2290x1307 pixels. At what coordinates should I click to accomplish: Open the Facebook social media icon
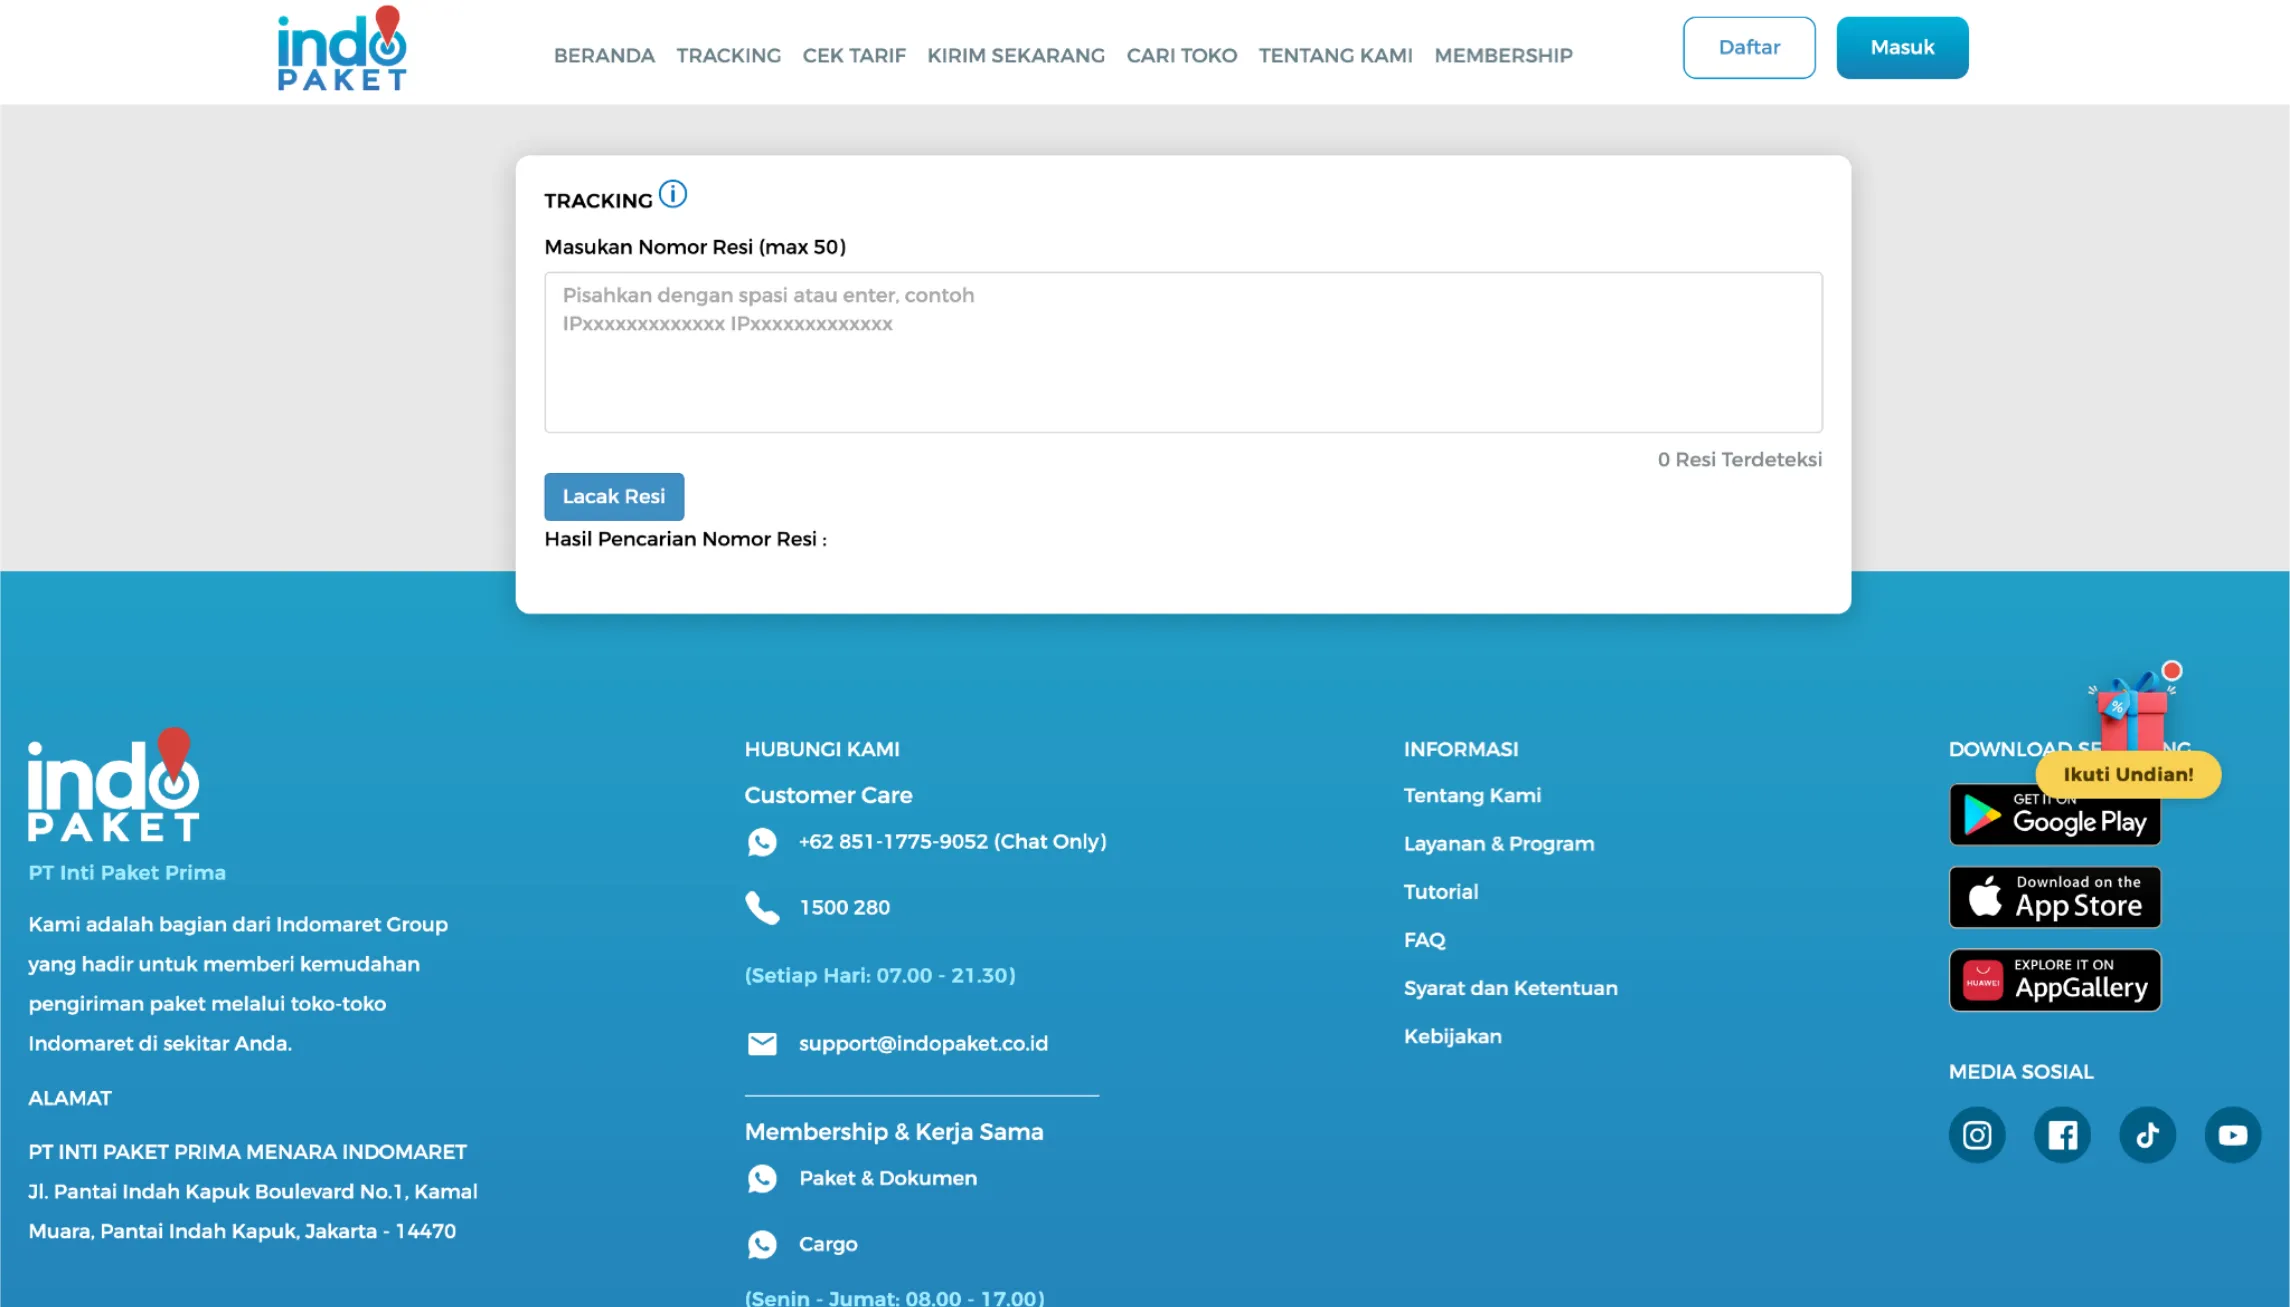[2062, 1135]
